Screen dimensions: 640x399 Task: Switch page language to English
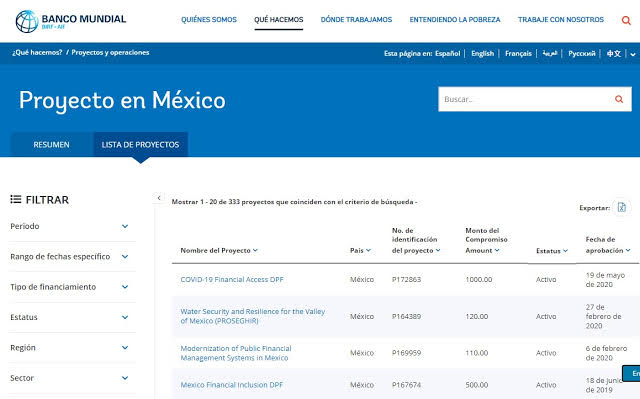point(482,53)
